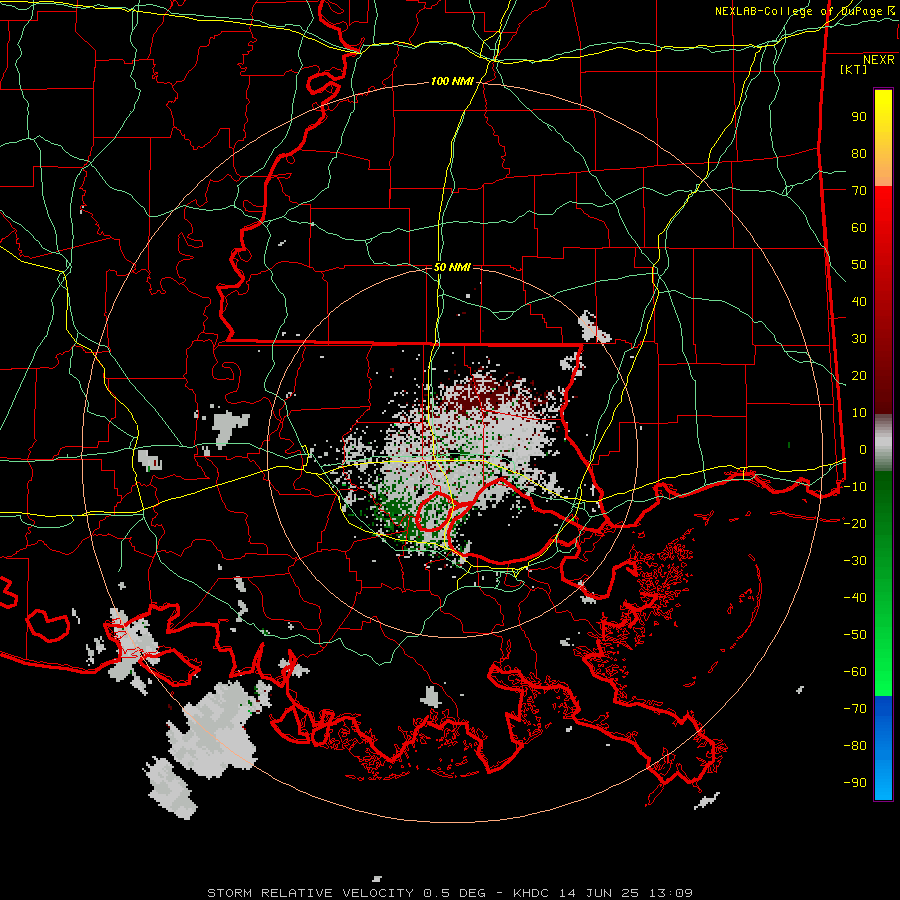
Task: Click the 20 value on velocity scale
Action: (x=859, y=376)
